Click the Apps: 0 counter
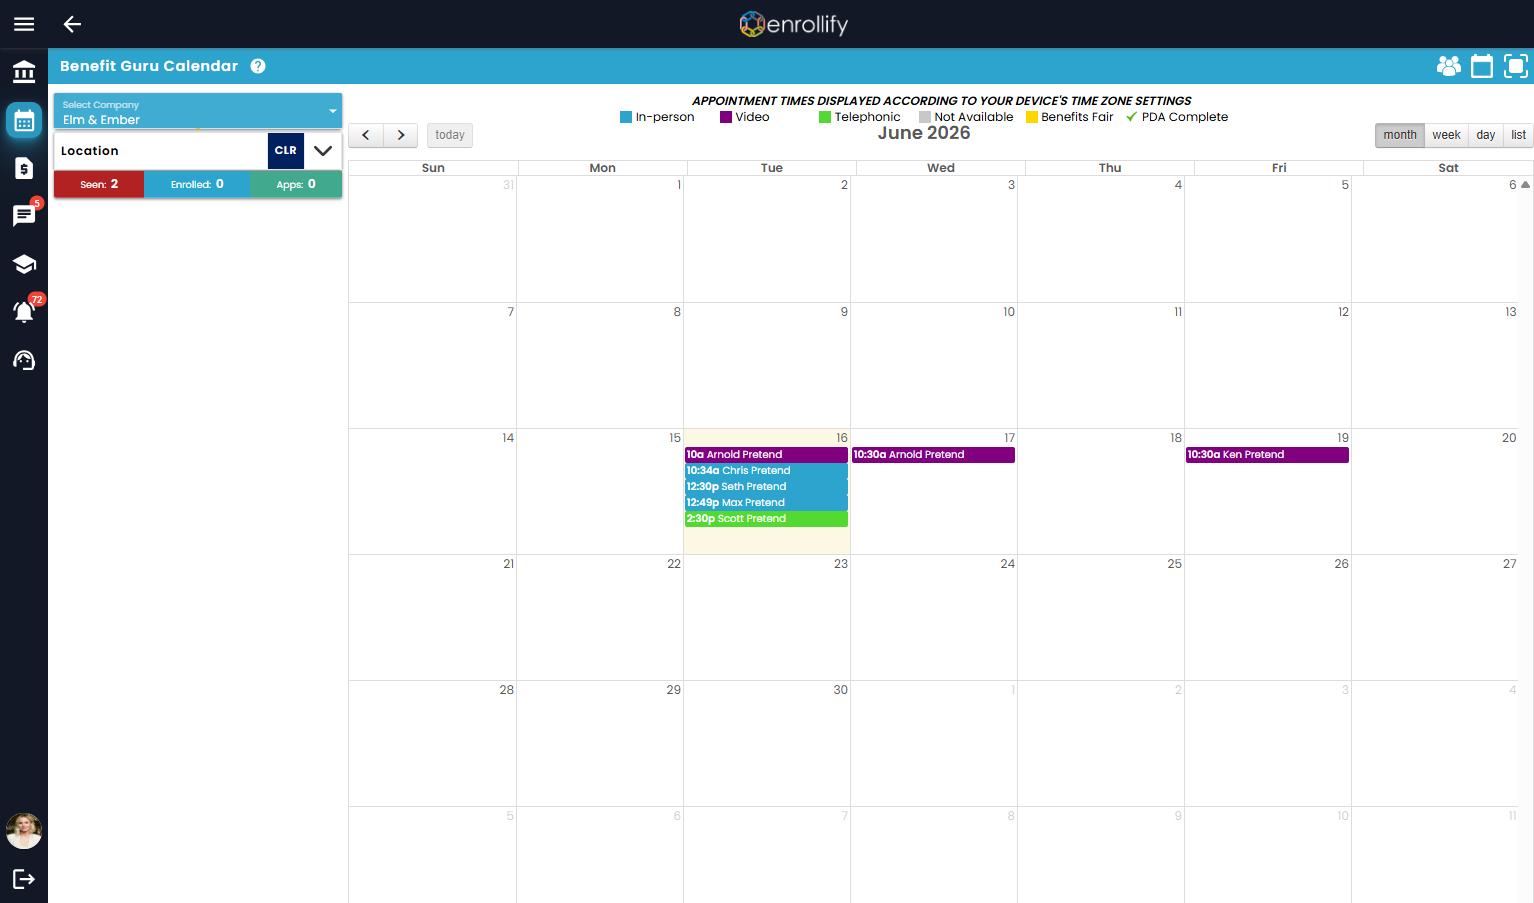Screen dimensions: 1534x903 [296, 184]
